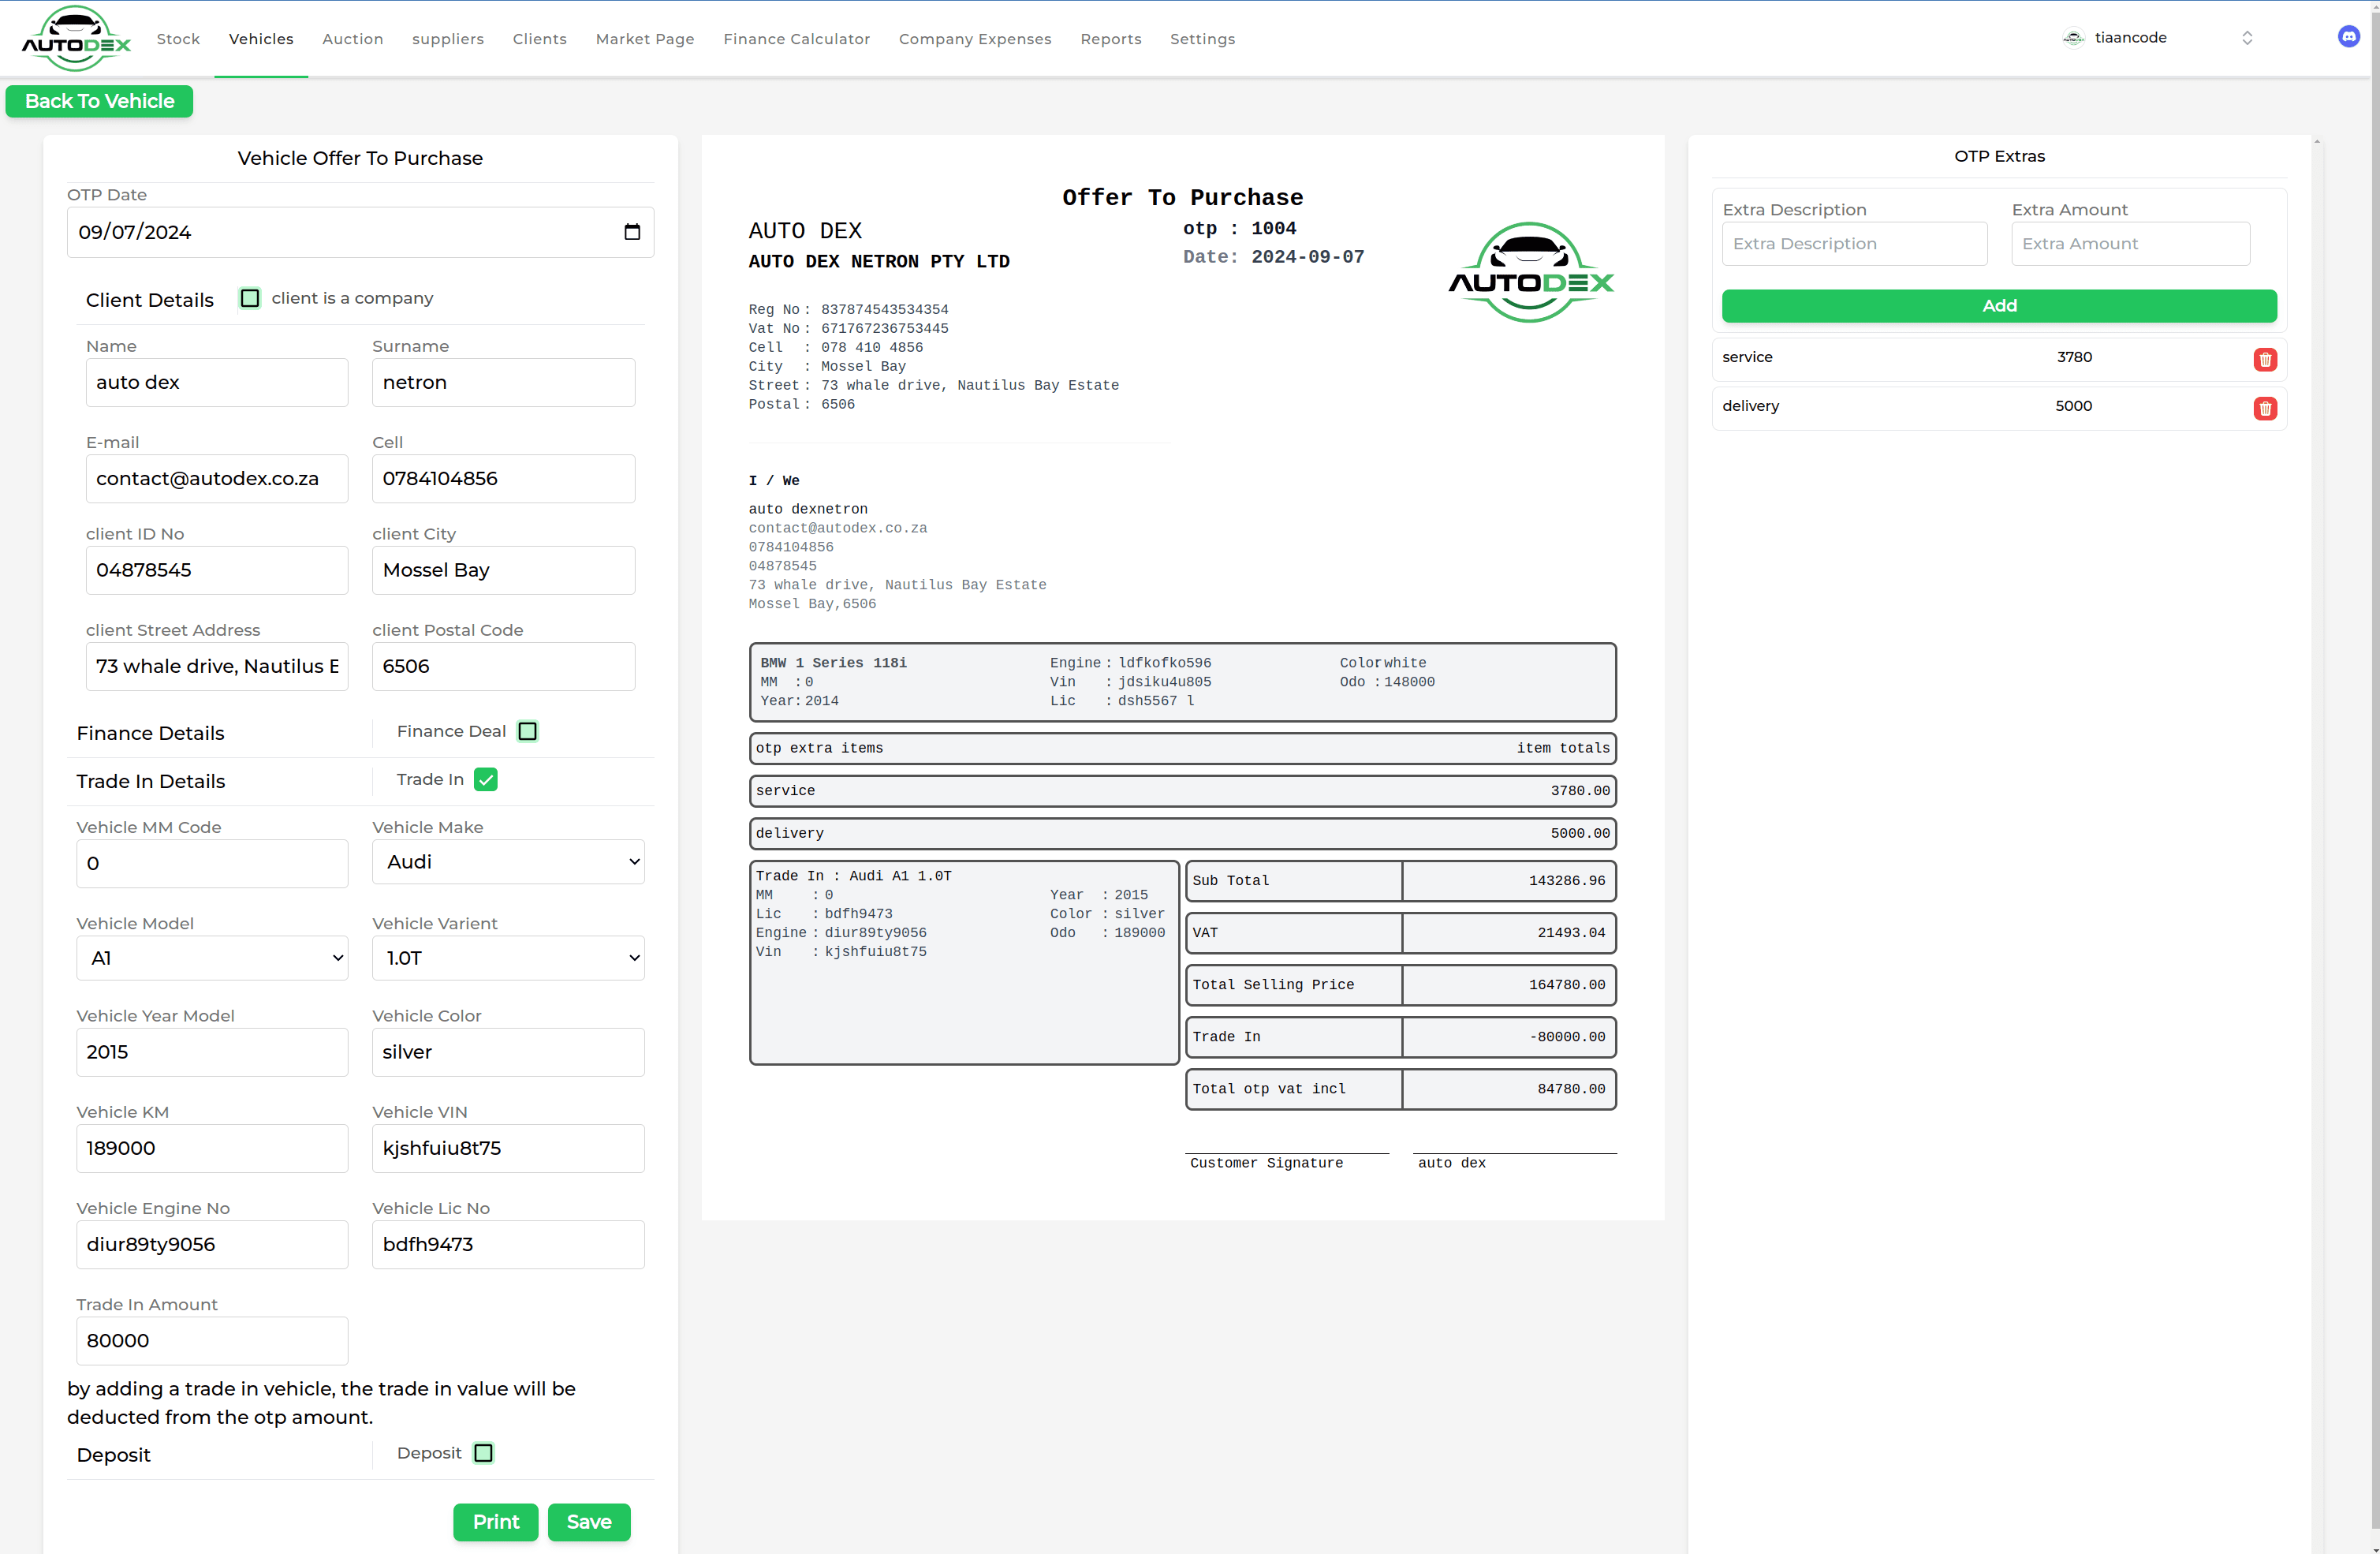Enable the Finance Deal checkbox
The width and height of the screenshot is (2380, 1554).
click(x=528, y=731)
